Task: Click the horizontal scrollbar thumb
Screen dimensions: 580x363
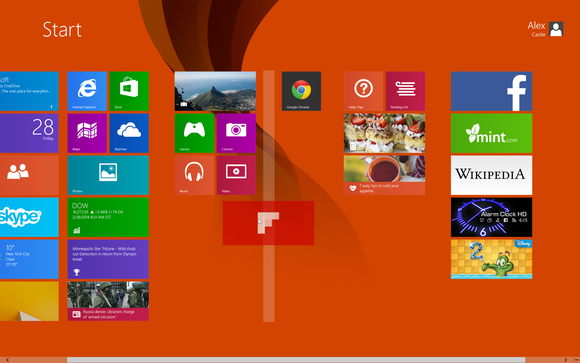Action: (296, 360)
